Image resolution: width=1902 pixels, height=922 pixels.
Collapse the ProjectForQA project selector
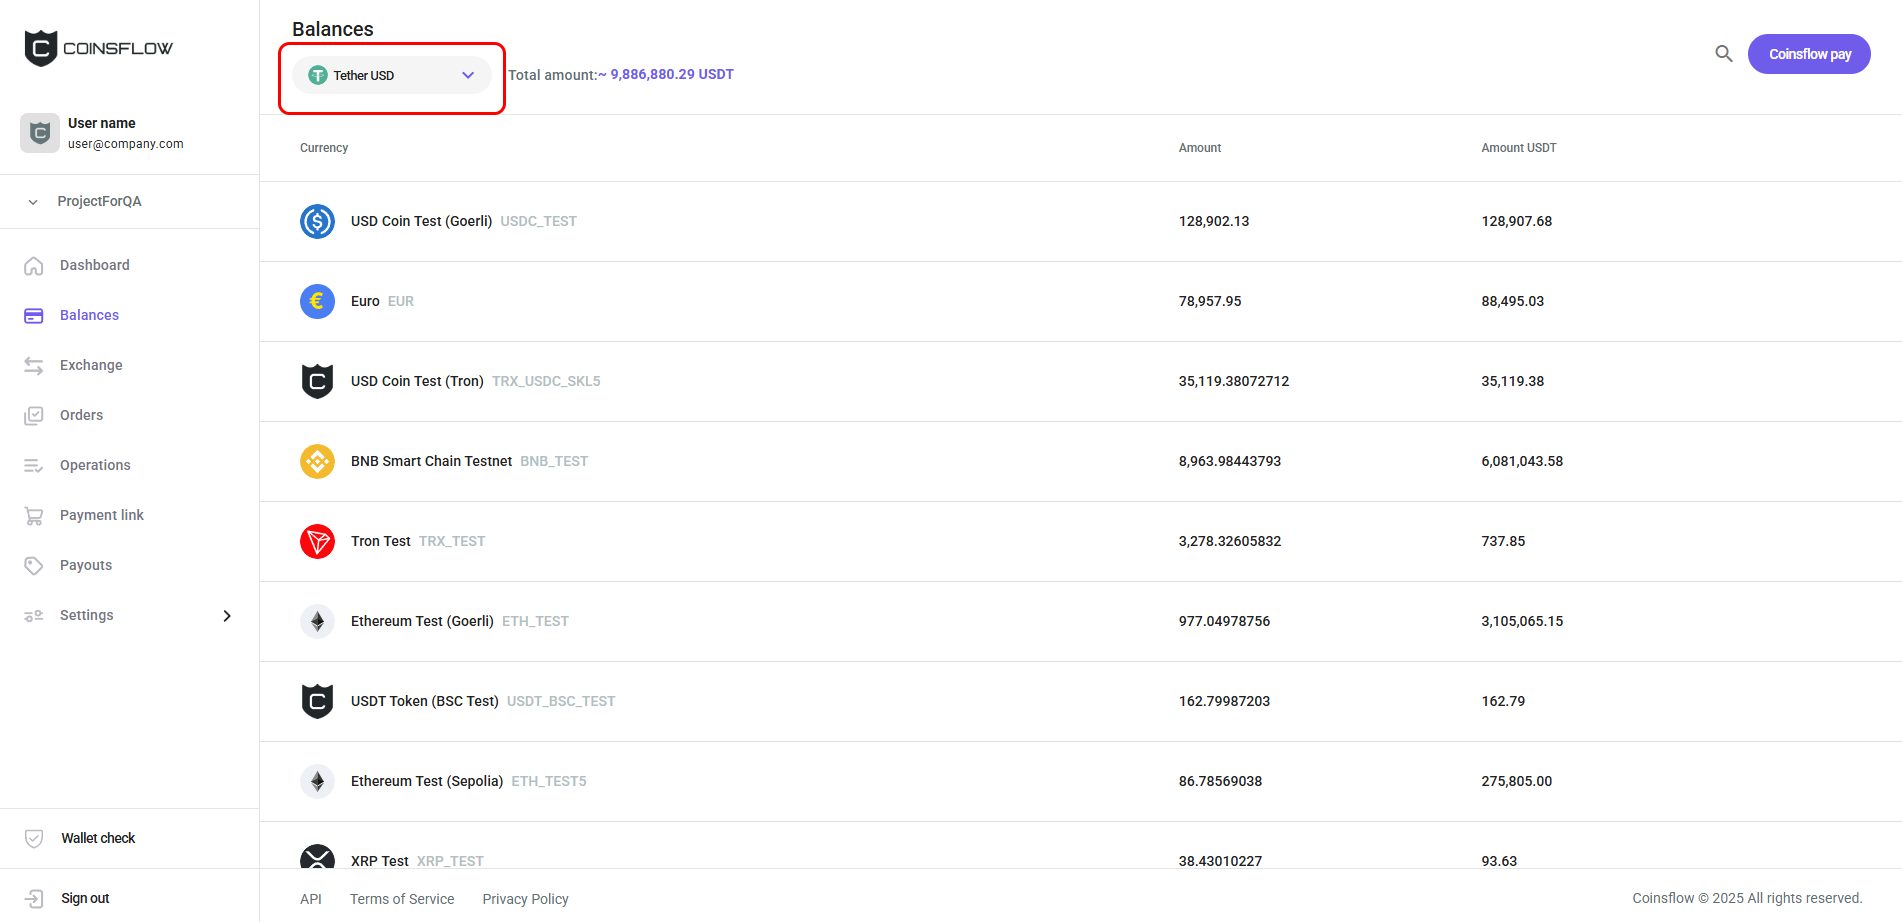pyautogui.click(x=34, y=202)
